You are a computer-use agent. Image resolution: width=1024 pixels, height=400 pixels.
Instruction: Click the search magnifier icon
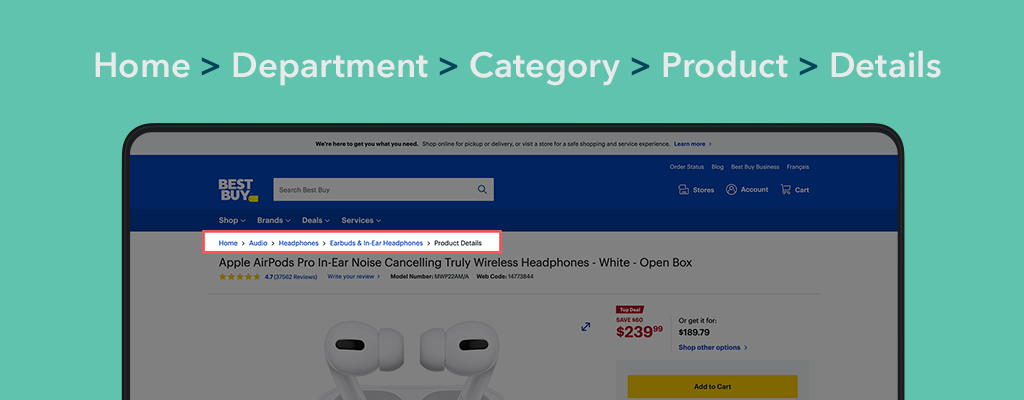482,190
